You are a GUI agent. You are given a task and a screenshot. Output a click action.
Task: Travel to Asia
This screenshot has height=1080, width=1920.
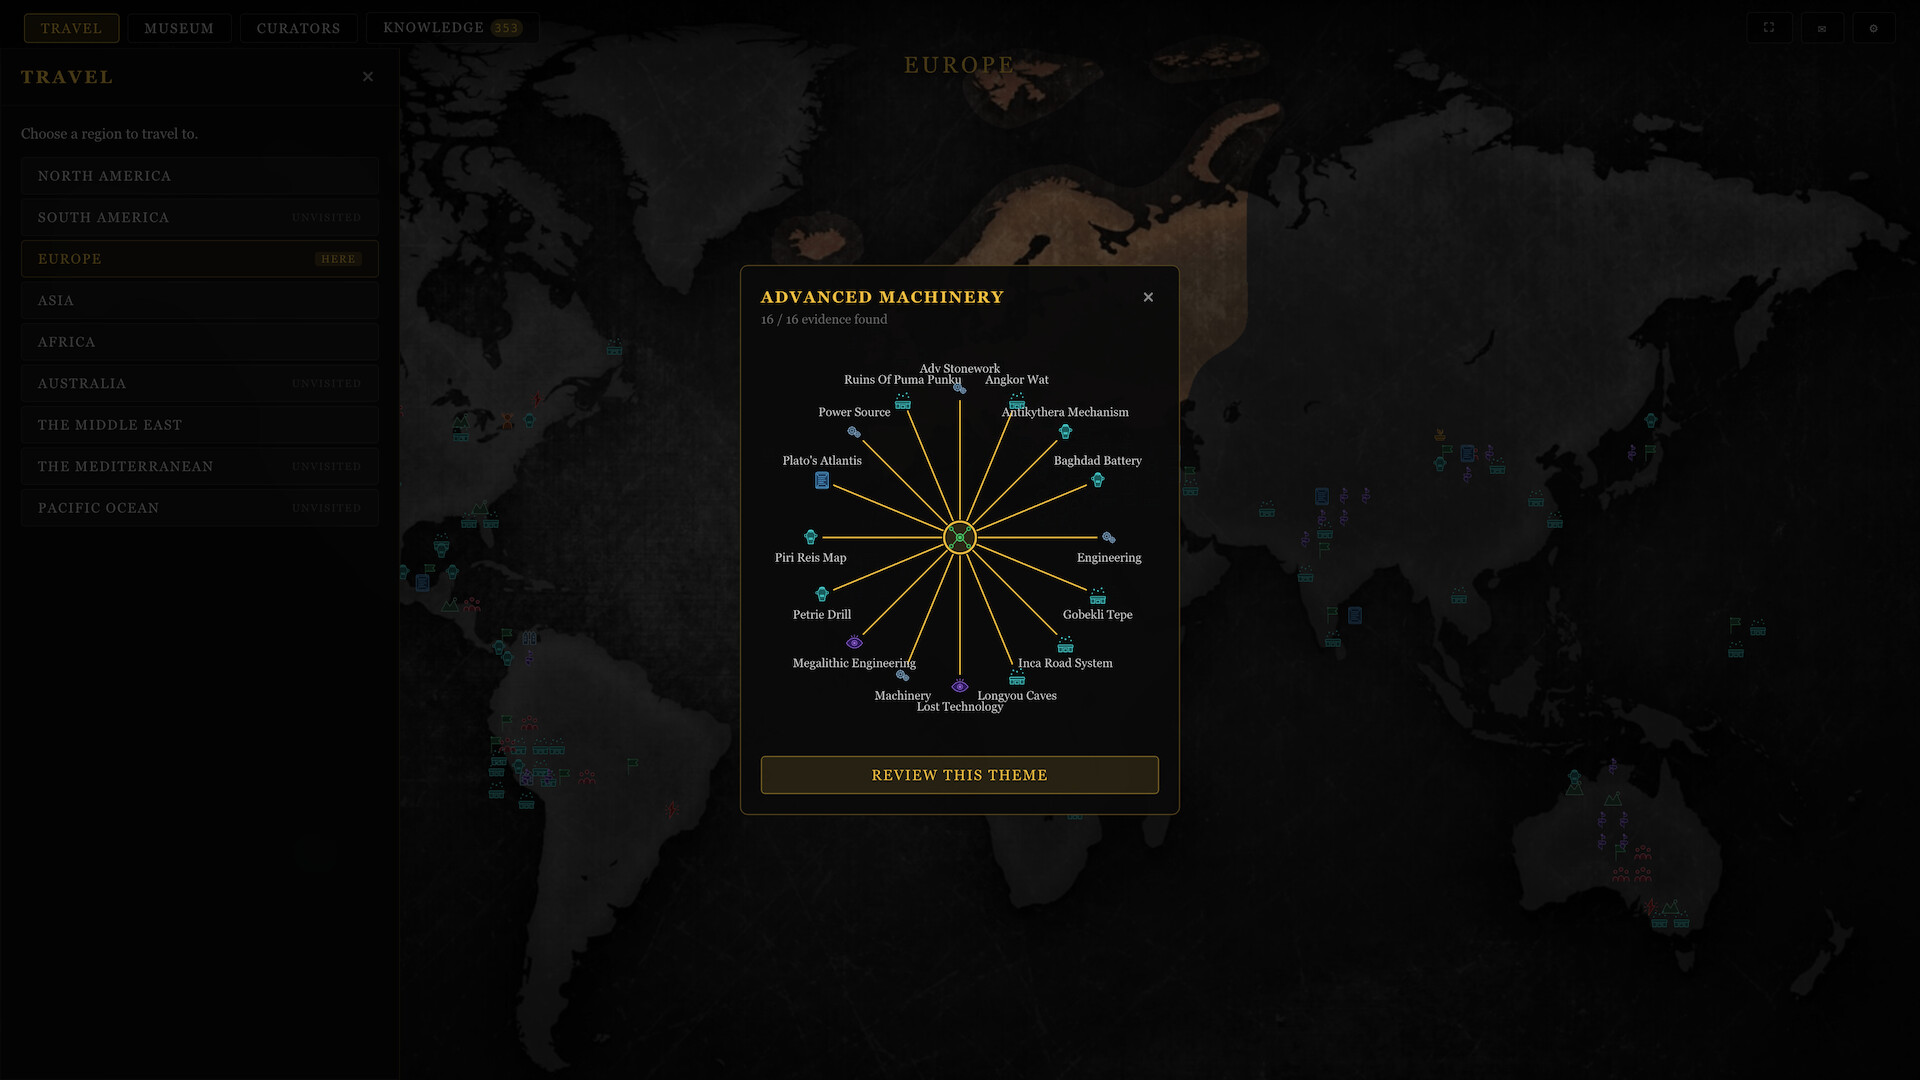coord(200,301)
